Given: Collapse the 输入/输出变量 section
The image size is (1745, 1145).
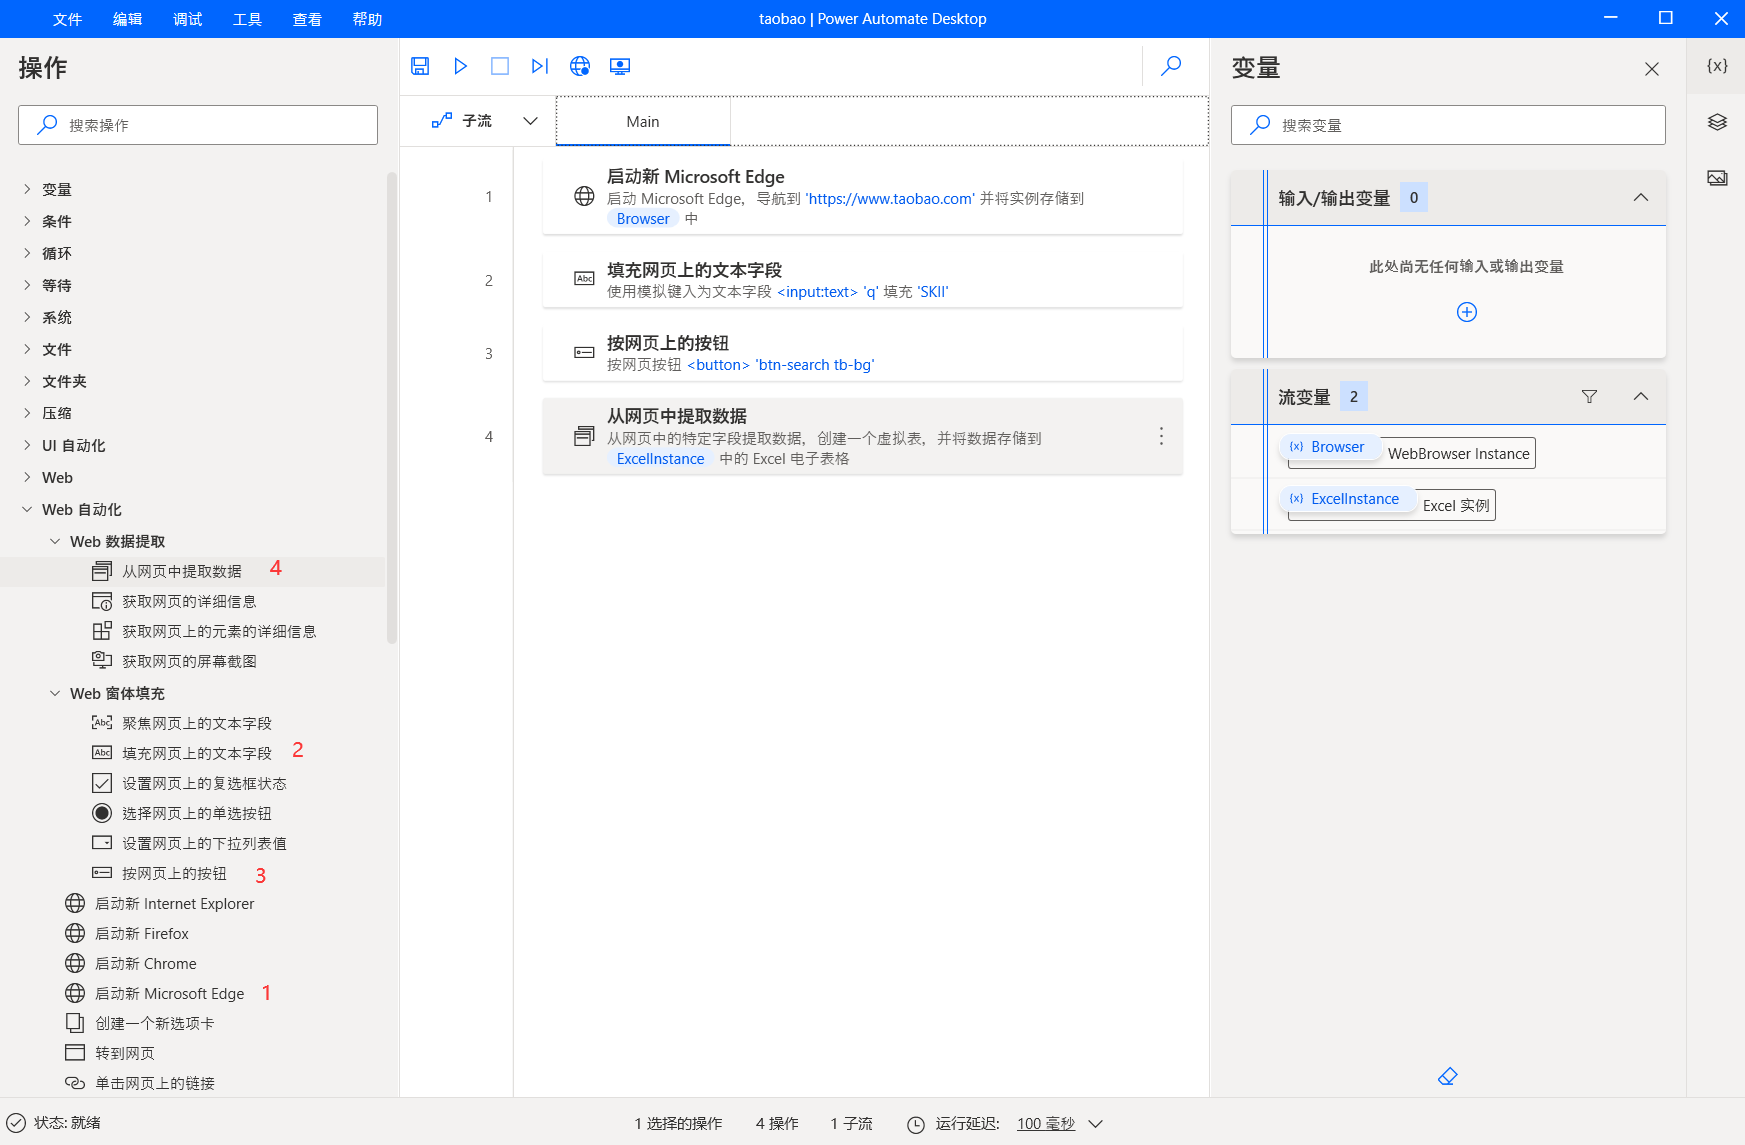Looking at the screenshot, I should click(1641, 197).
